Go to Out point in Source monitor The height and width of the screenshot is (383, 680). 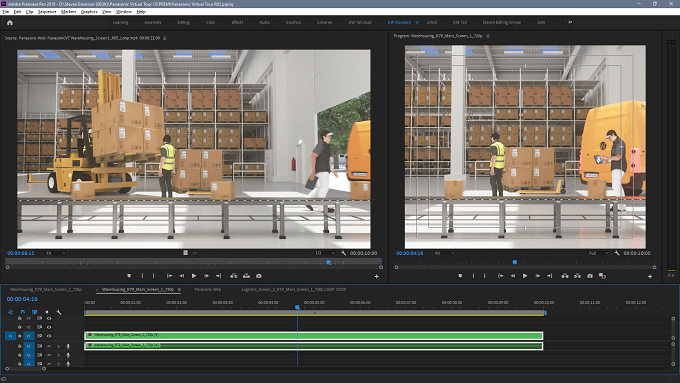(219, 276)
